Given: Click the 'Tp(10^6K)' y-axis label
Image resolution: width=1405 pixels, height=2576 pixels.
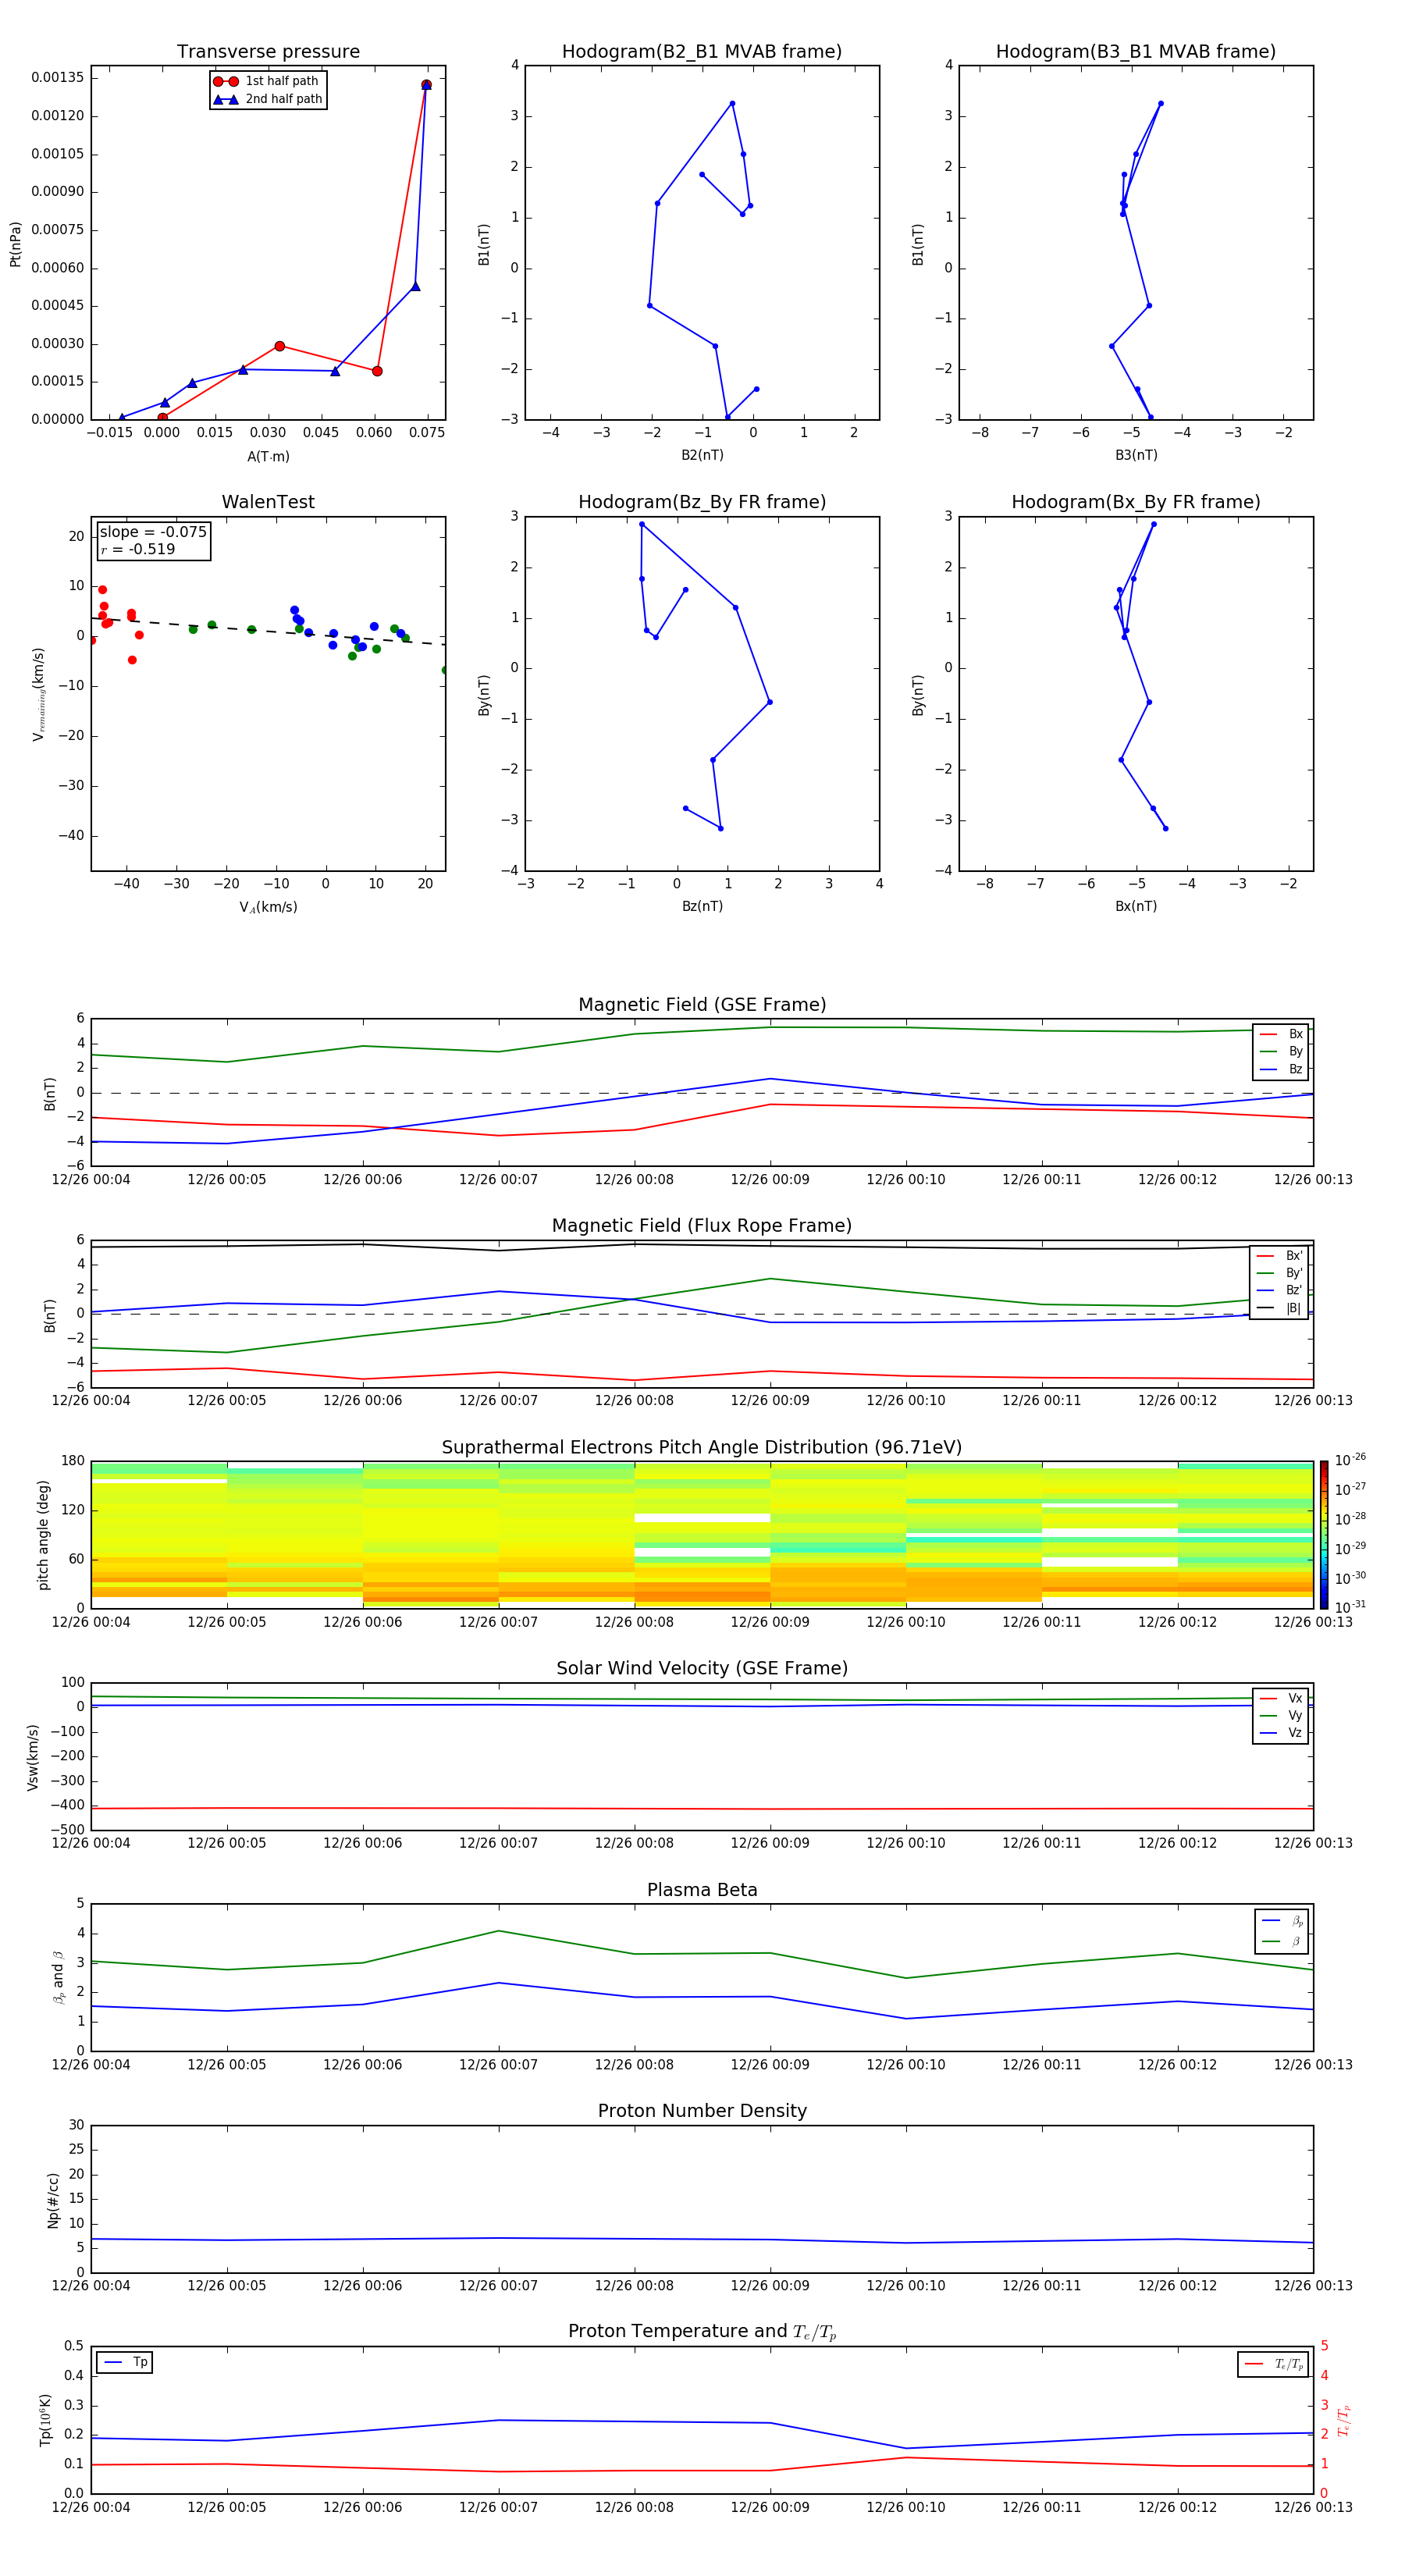Looking at the screenshot, I should pos(45,2420).
